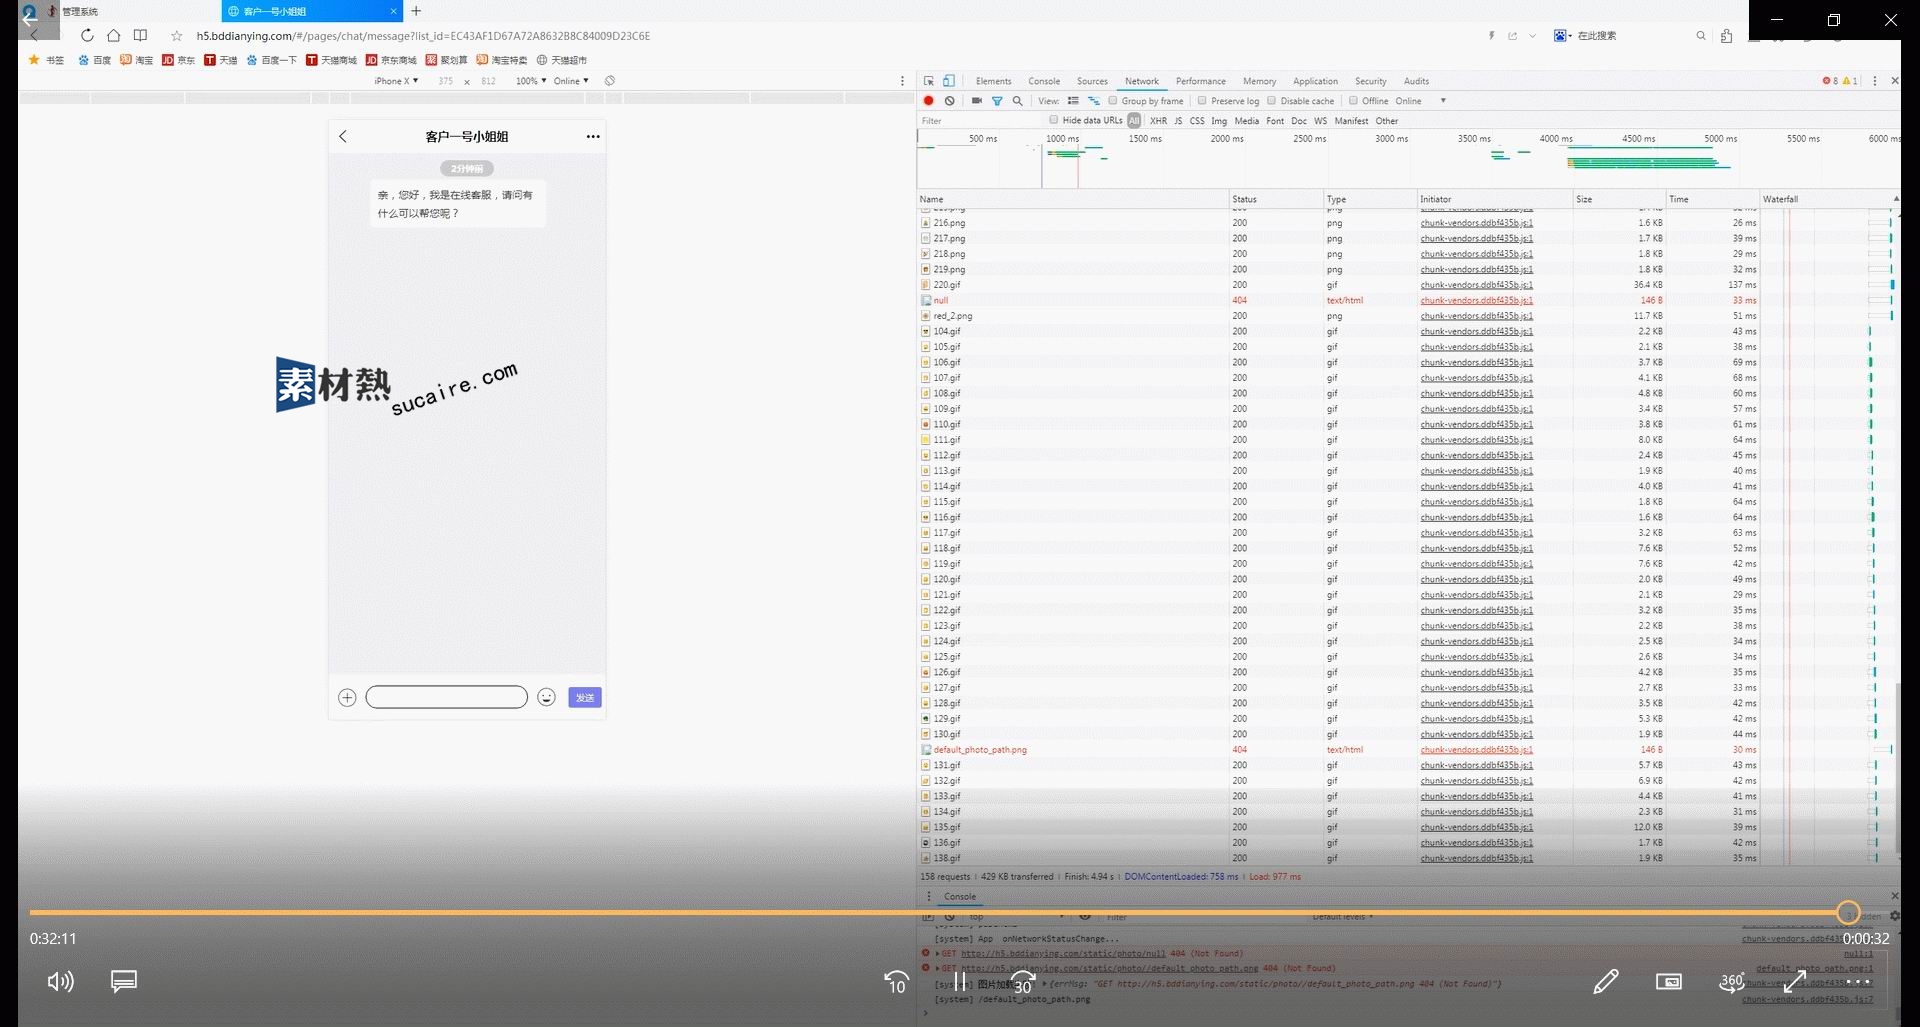Image resolution: width=1920 pixels, height=1027 pixels.
Task: Open the 京东商城 bookmark
Action: (391, 60)
